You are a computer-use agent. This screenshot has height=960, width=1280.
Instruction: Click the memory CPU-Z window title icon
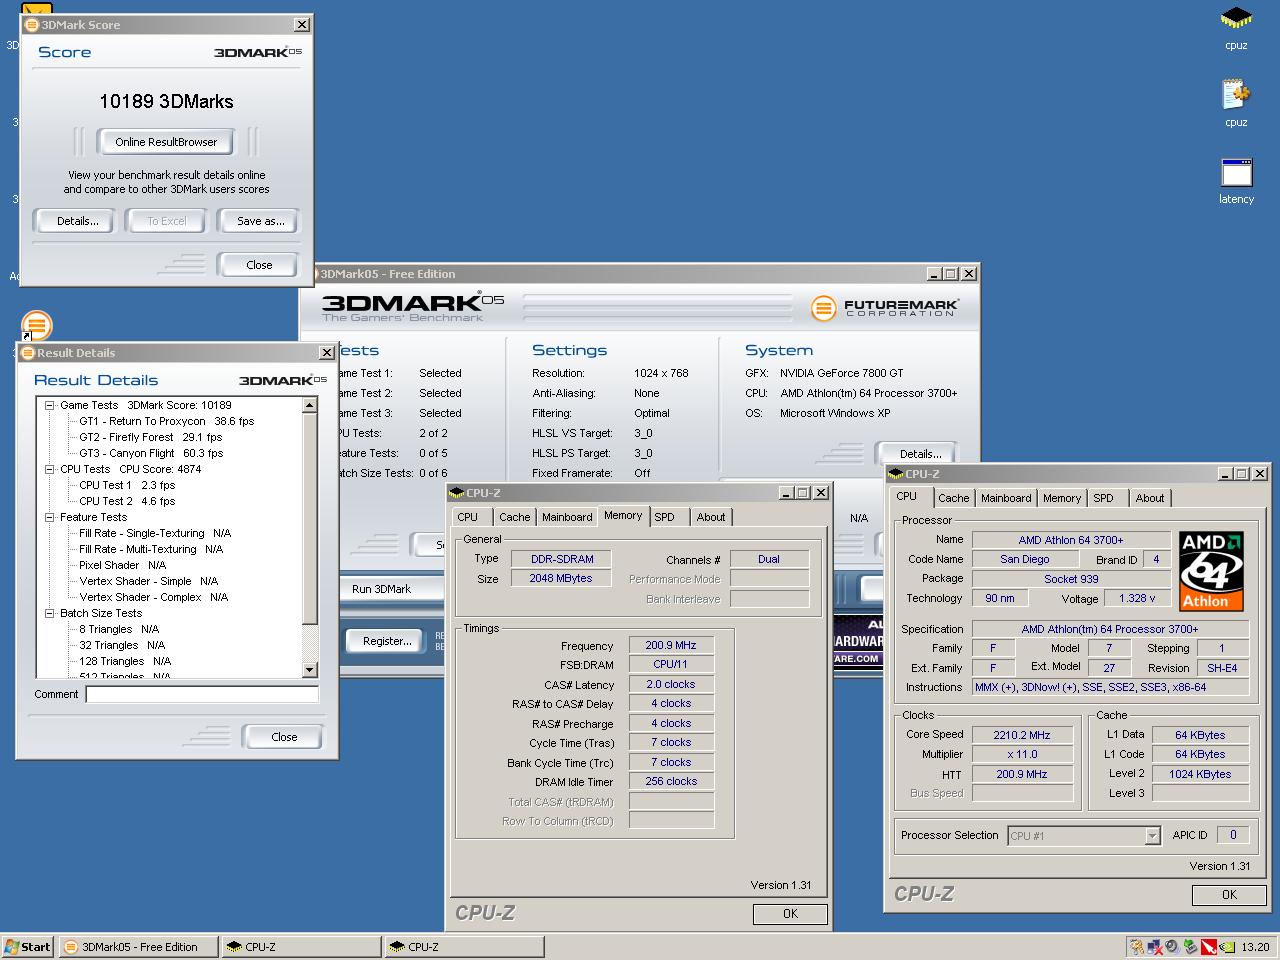tap(457, 493)
